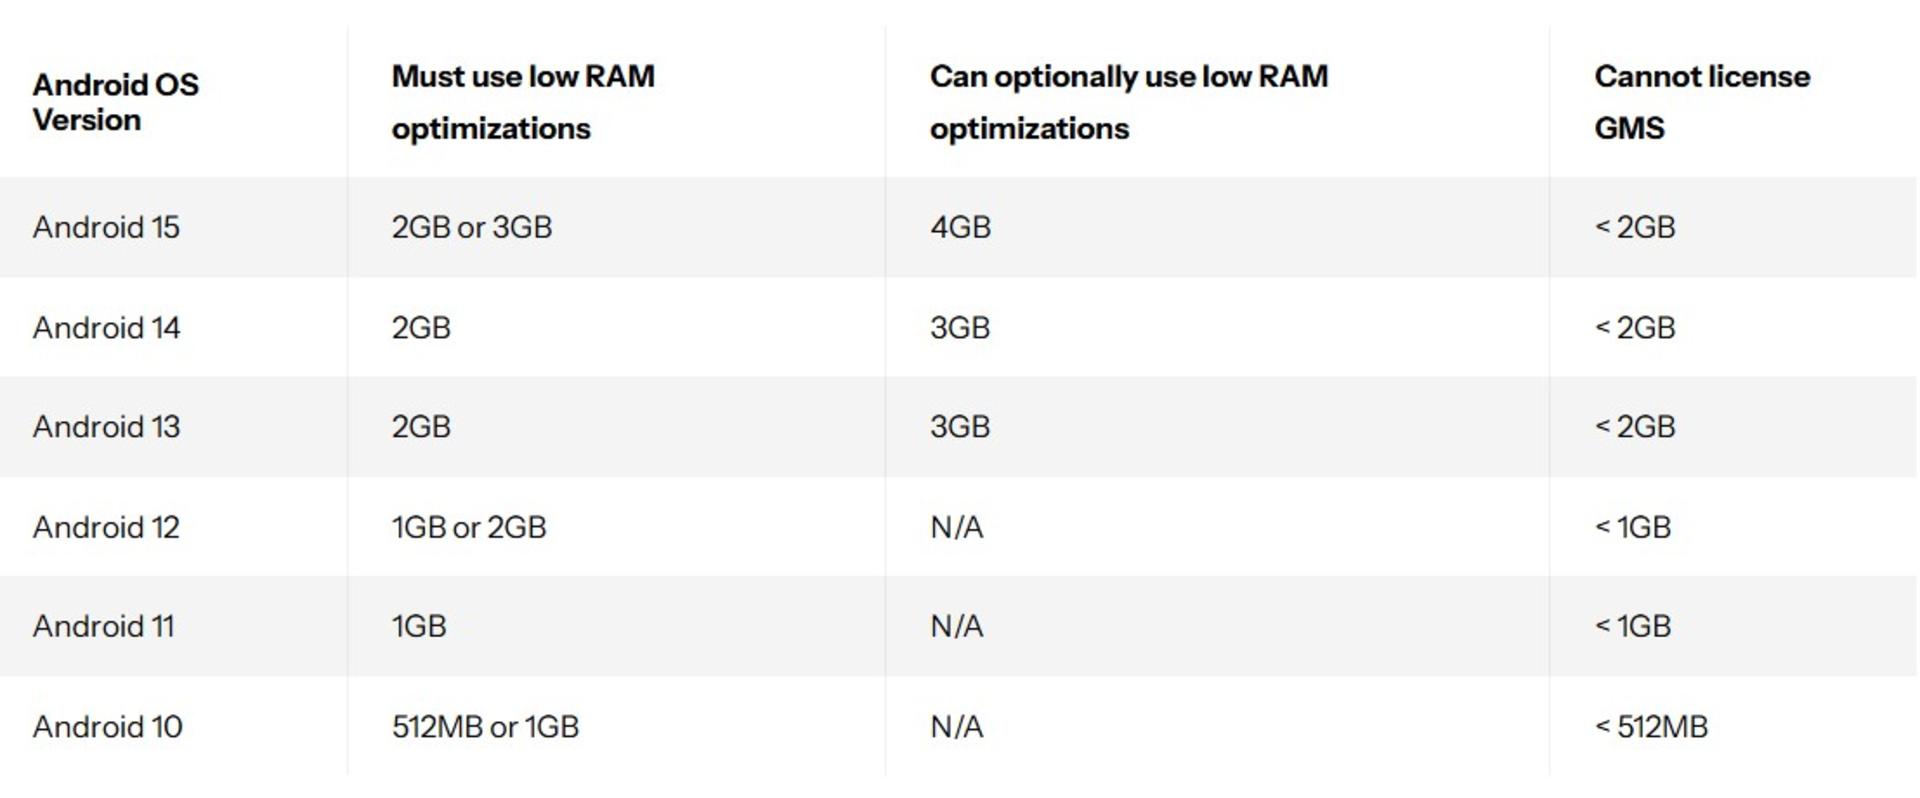Click the Android 15 row label
This screenshot has height=798, width=1920.
click(106, 227)
